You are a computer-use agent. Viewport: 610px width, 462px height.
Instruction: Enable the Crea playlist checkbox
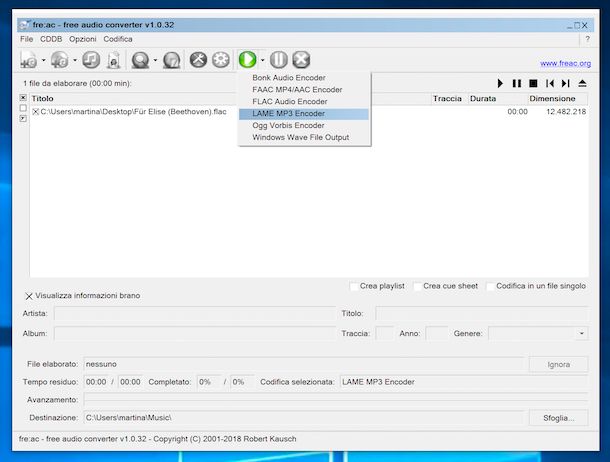pos(354,287)
